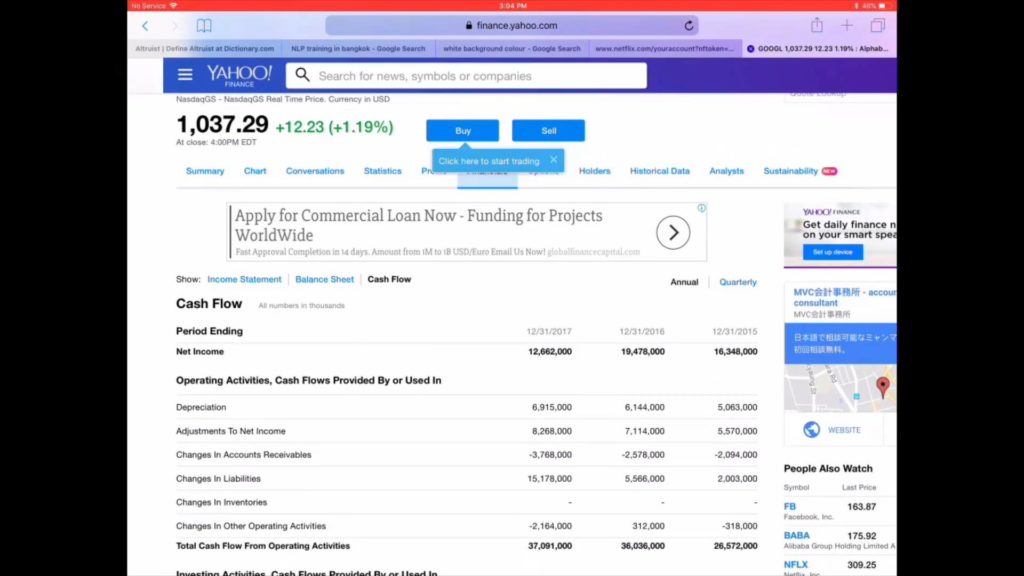Select the Annual period option
The height and width of the screenshot is (576, 1024).
[x=684, y=282]
